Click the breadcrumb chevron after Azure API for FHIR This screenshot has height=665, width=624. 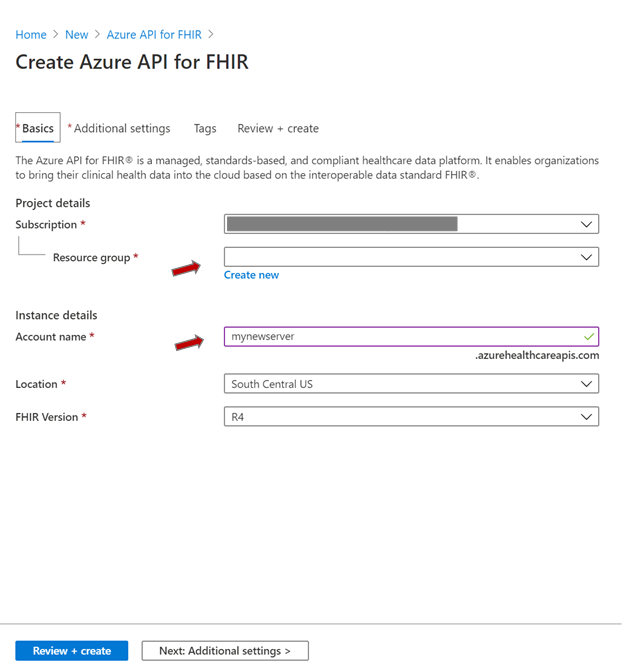click(x=211, y=34)
